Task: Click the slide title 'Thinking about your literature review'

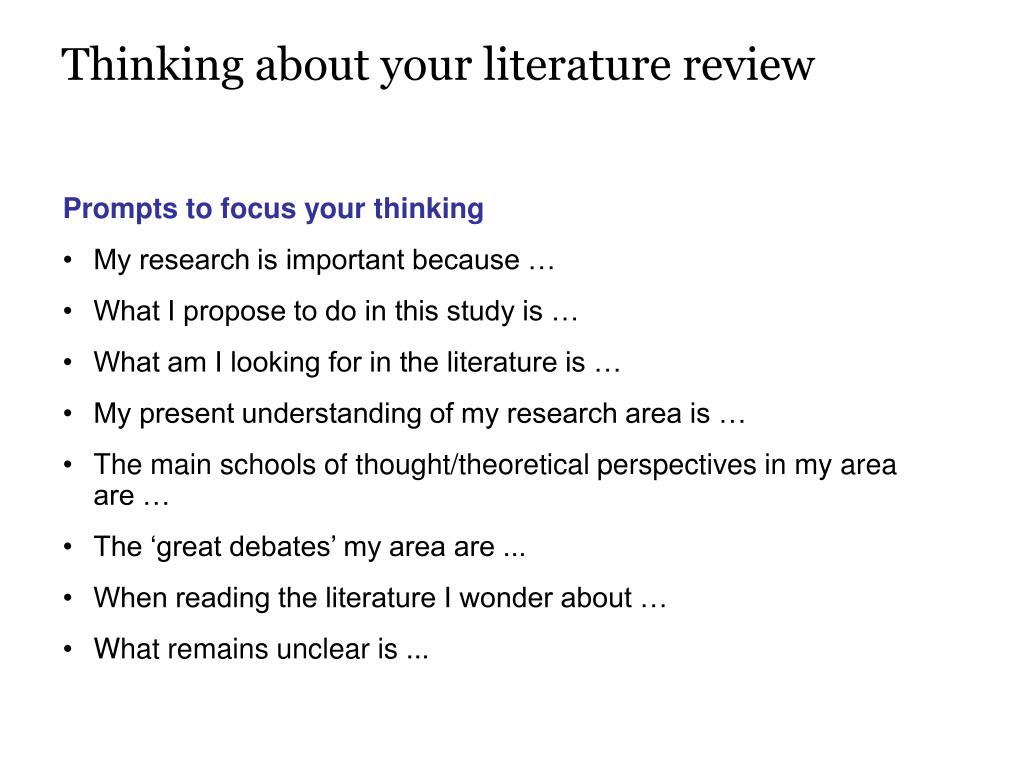Action: click(x=438, y=66)
